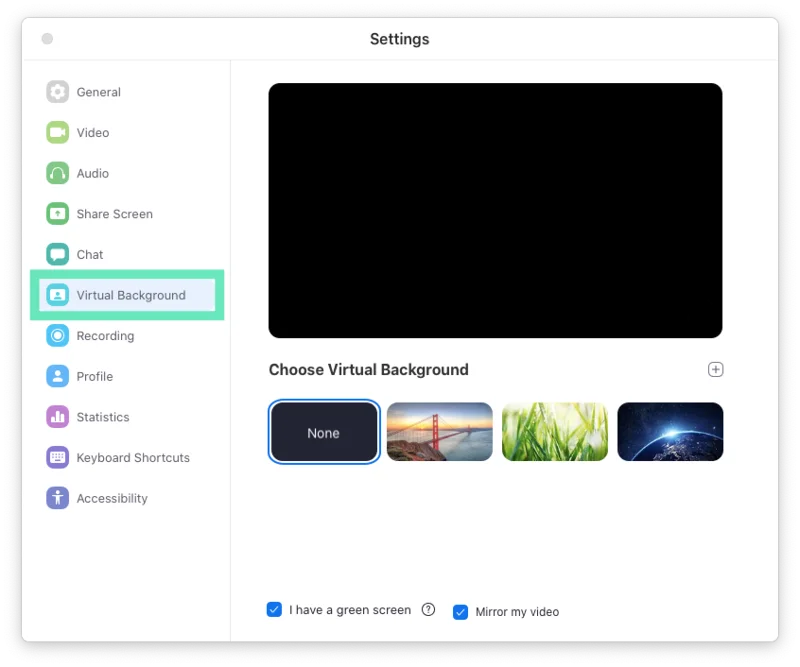
Task: Open the Chat bubble icon
Action: [58, 255]
